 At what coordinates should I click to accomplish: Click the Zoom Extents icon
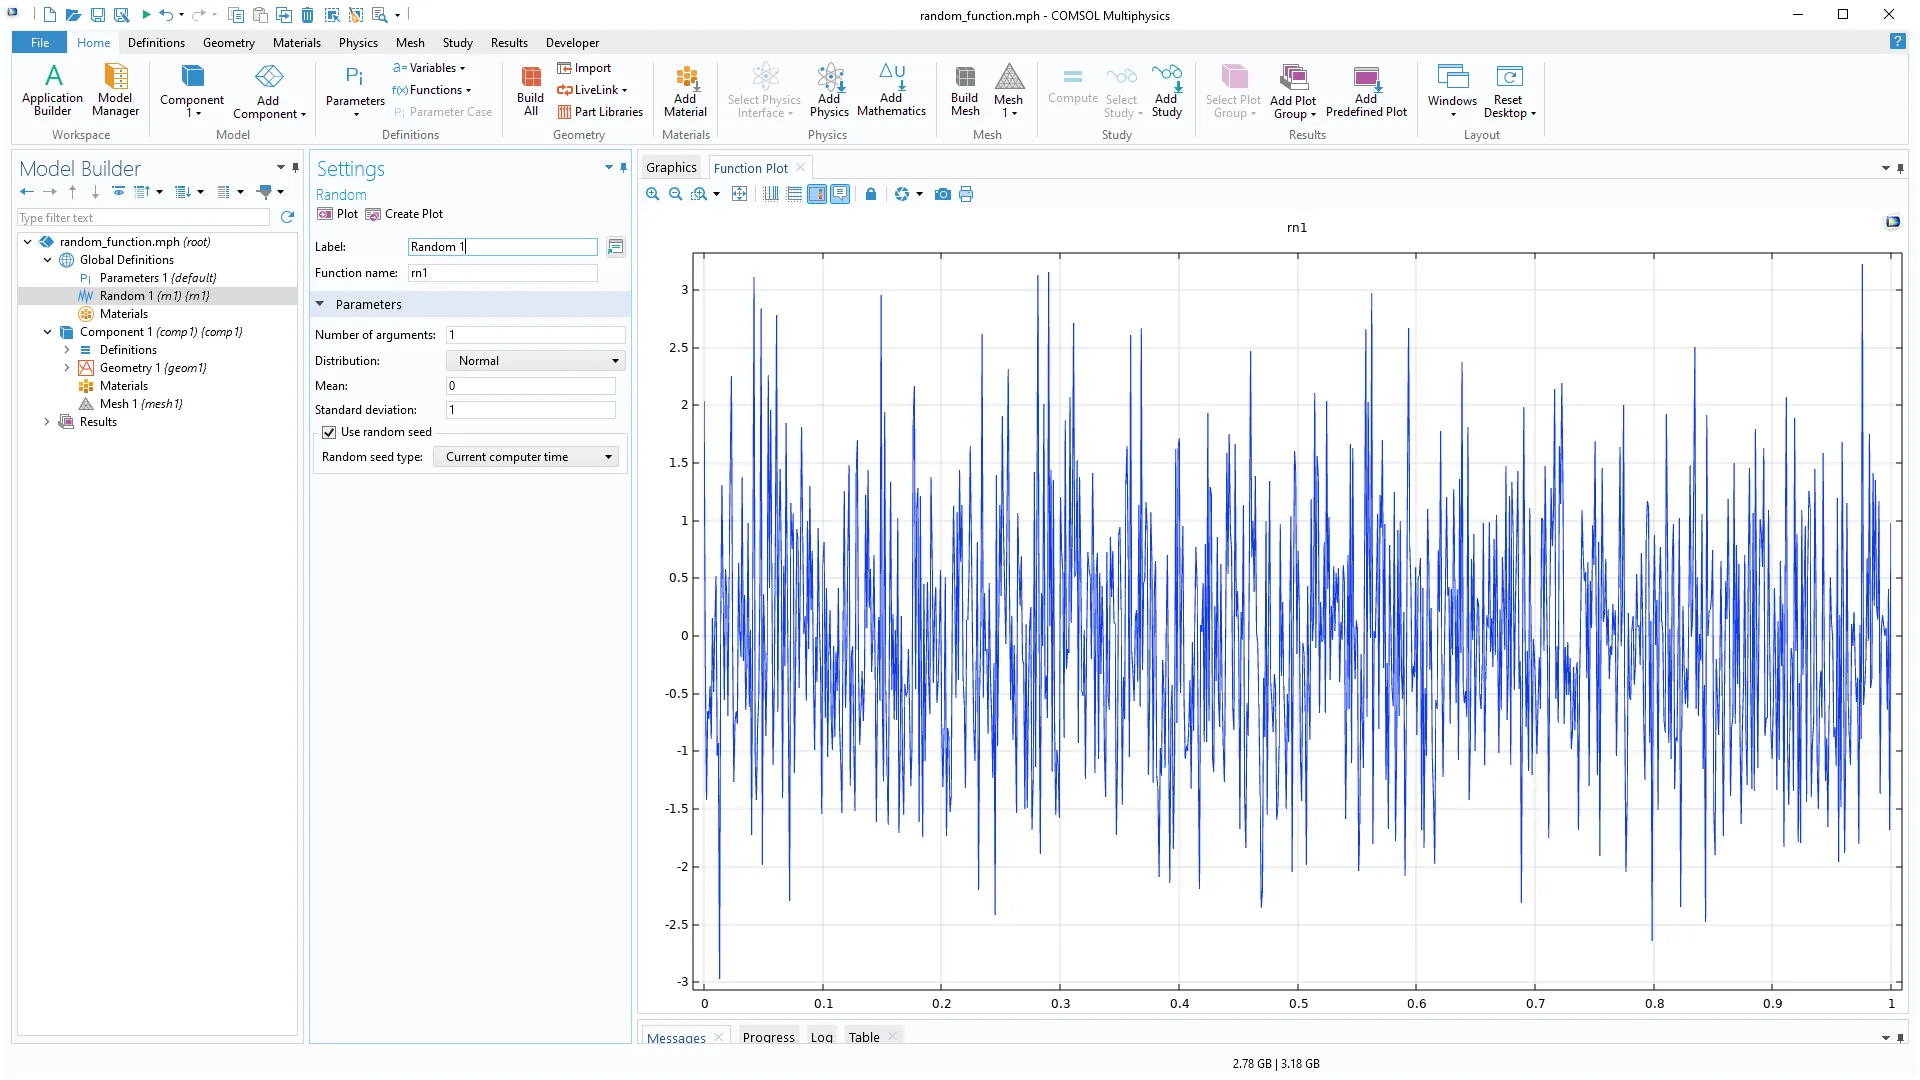pyautogui.click(x=739, y=194)
